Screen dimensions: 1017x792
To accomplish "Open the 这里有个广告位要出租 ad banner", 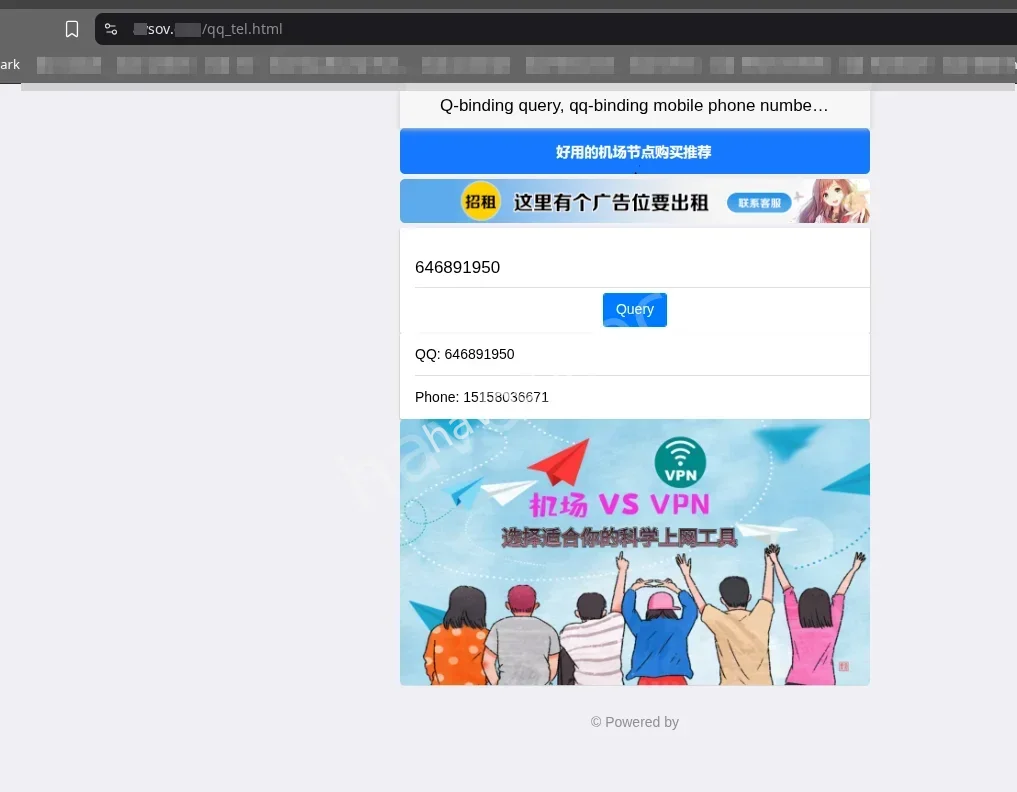I will coord(610,202).
